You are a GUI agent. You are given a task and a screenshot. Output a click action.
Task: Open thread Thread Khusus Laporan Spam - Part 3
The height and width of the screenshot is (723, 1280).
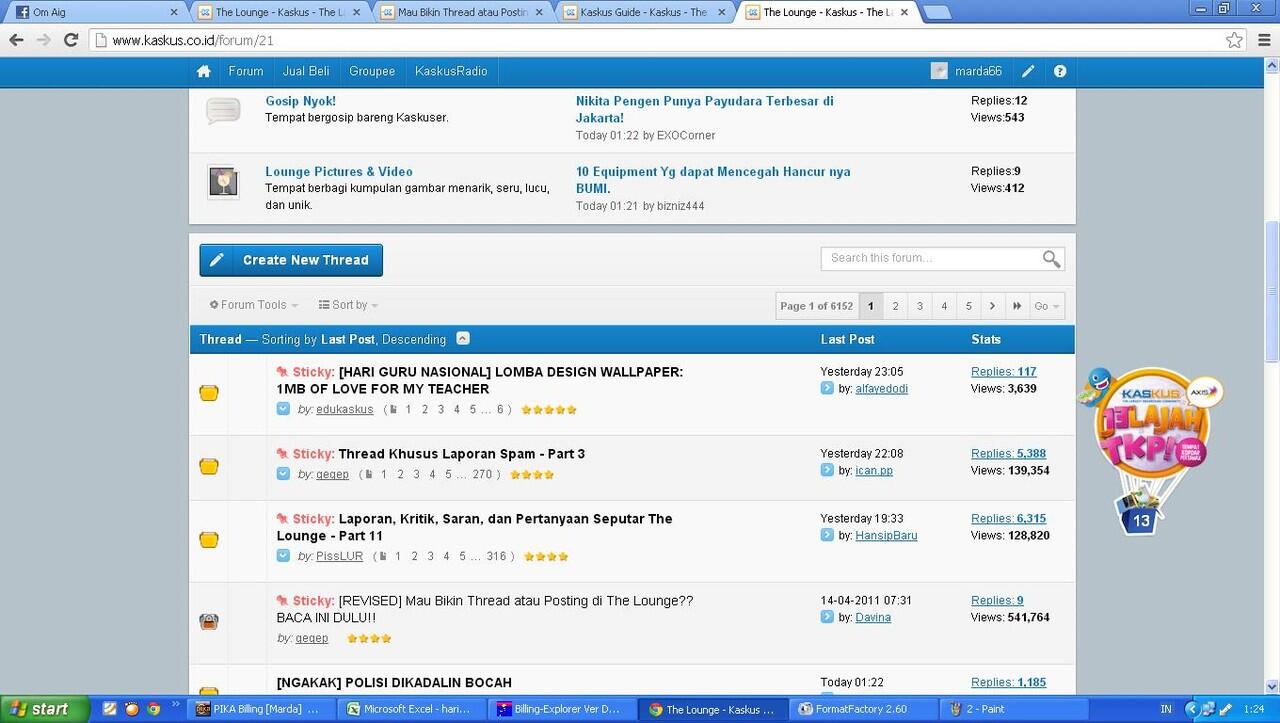click(462, 454)
